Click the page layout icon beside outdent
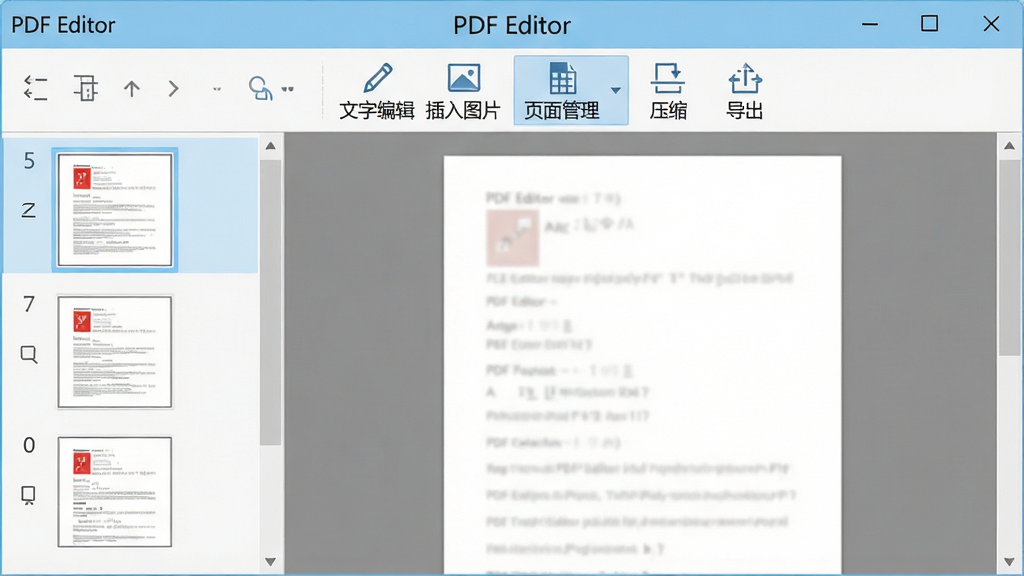This screenshot has height=576, width=1024. pyautogui.click(x=86, y=88)
